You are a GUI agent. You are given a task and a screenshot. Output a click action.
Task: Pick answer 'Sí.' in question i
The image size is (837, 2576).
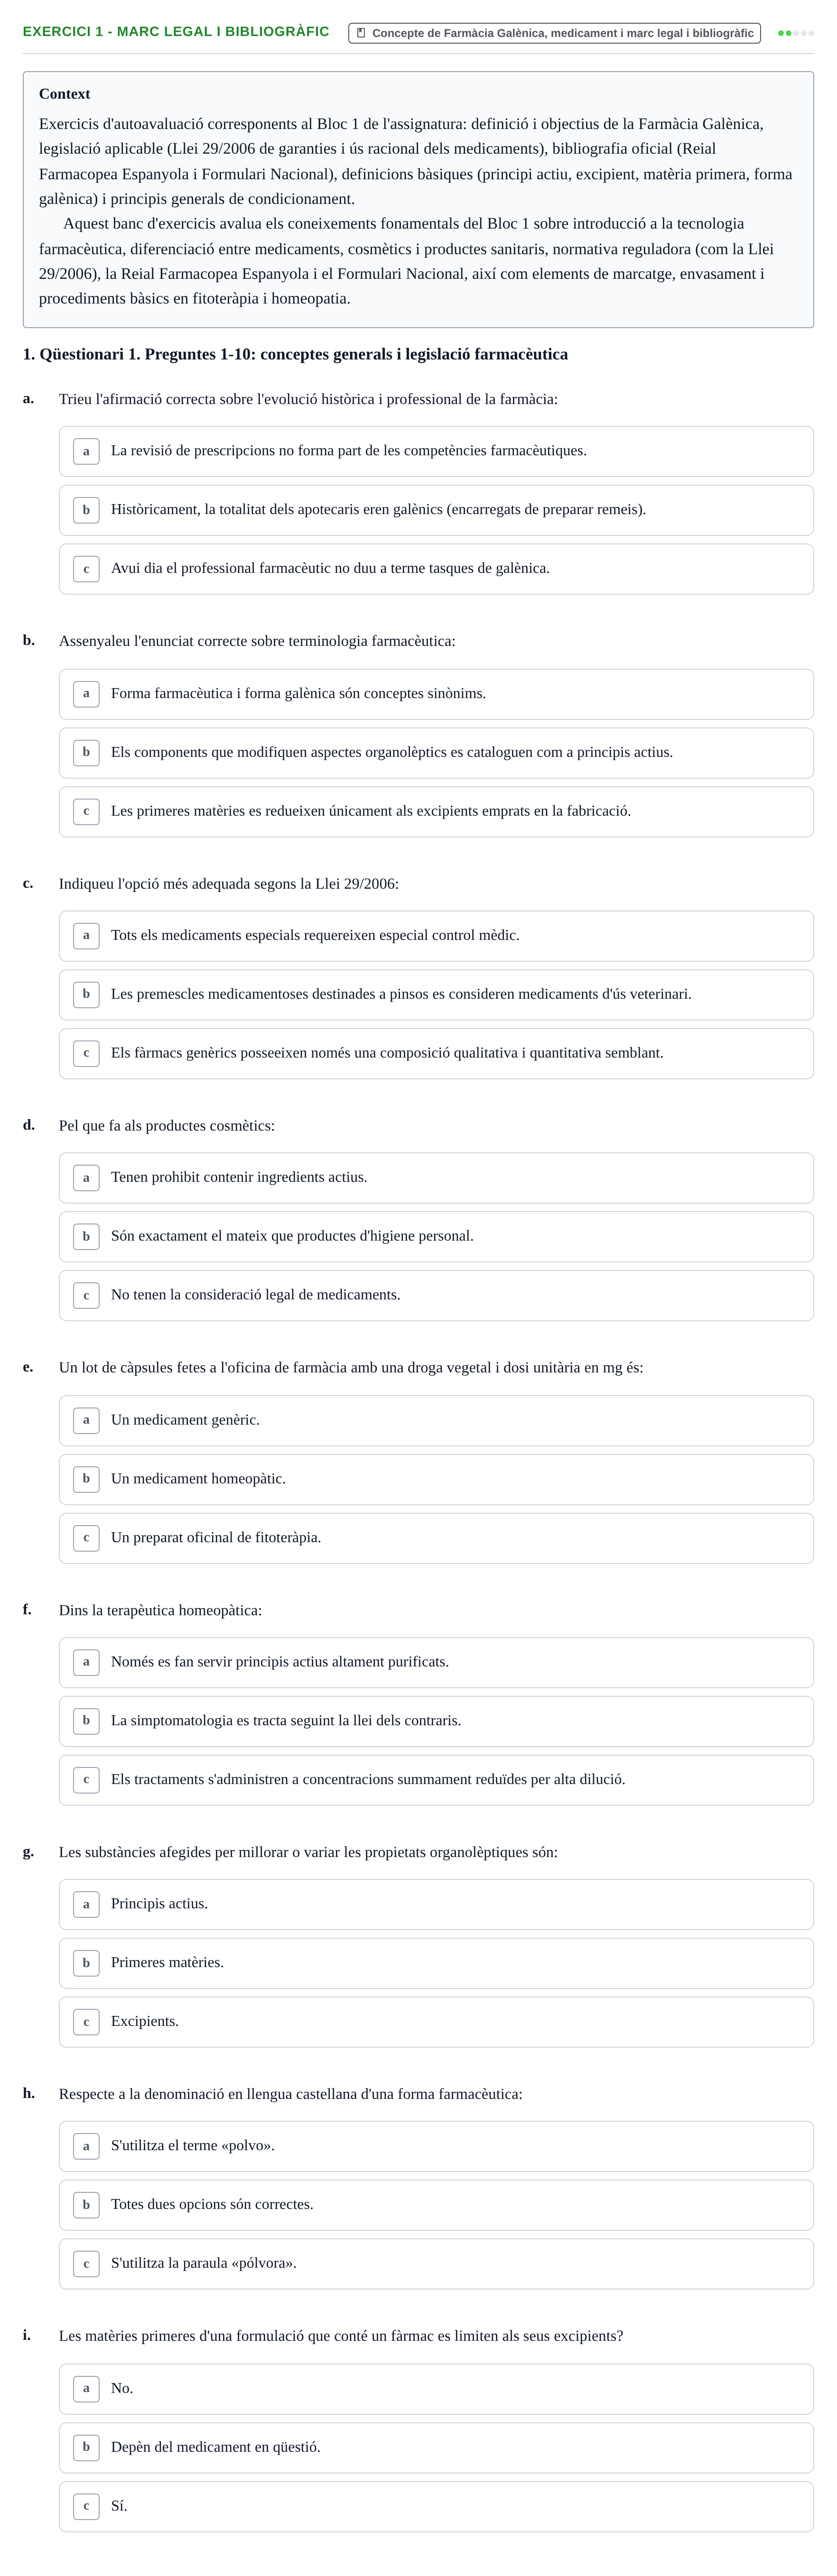[x=436, y=2506]
